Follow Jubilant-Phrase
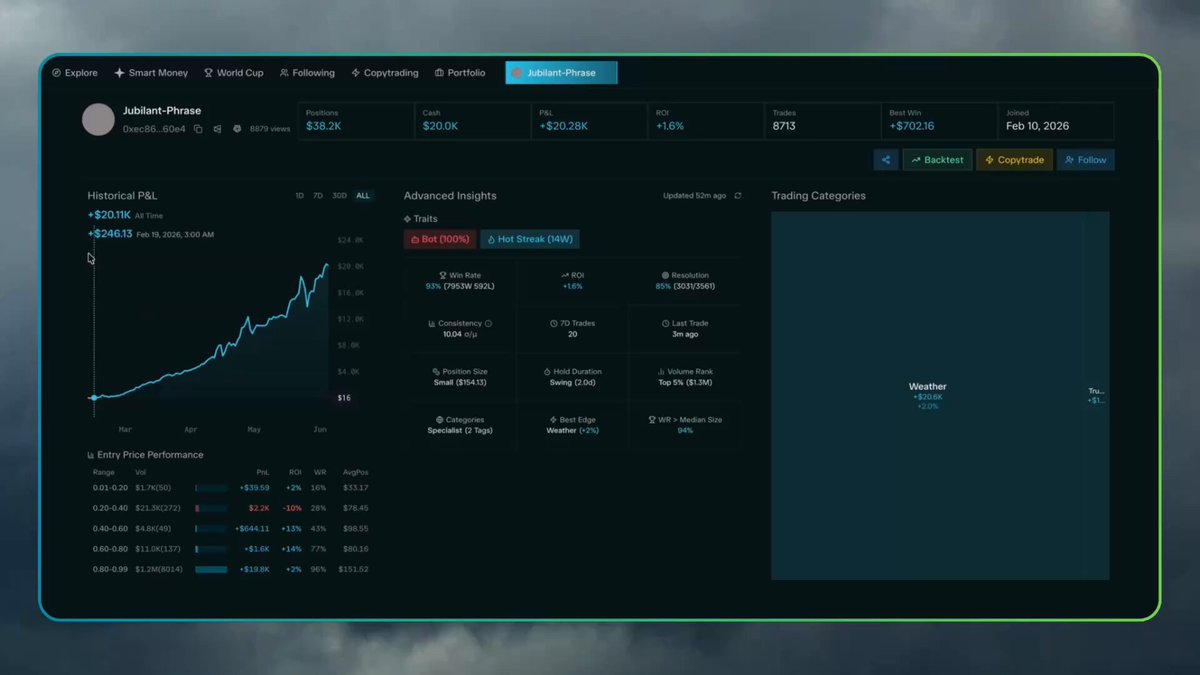Viewport: 1200px width, 675px height. [x=1086, y=160]
